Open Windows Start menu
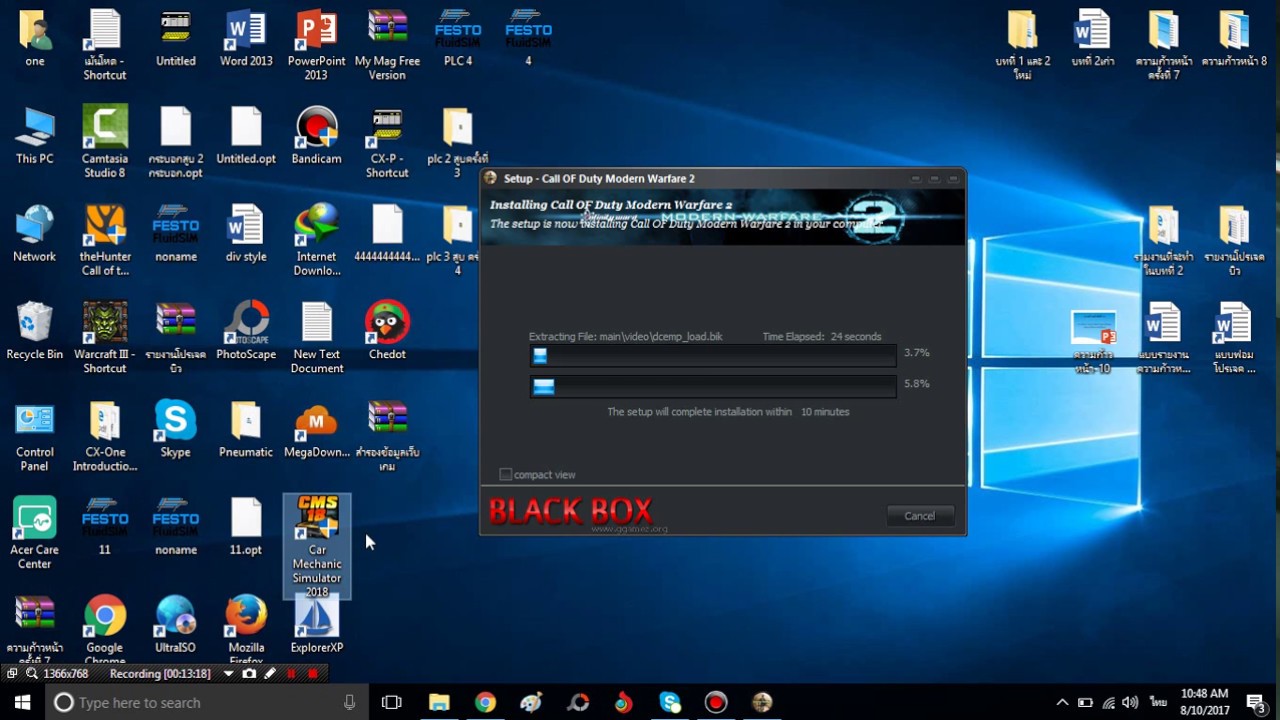Viewport: 1280px width, 720px height. point(22,702)
